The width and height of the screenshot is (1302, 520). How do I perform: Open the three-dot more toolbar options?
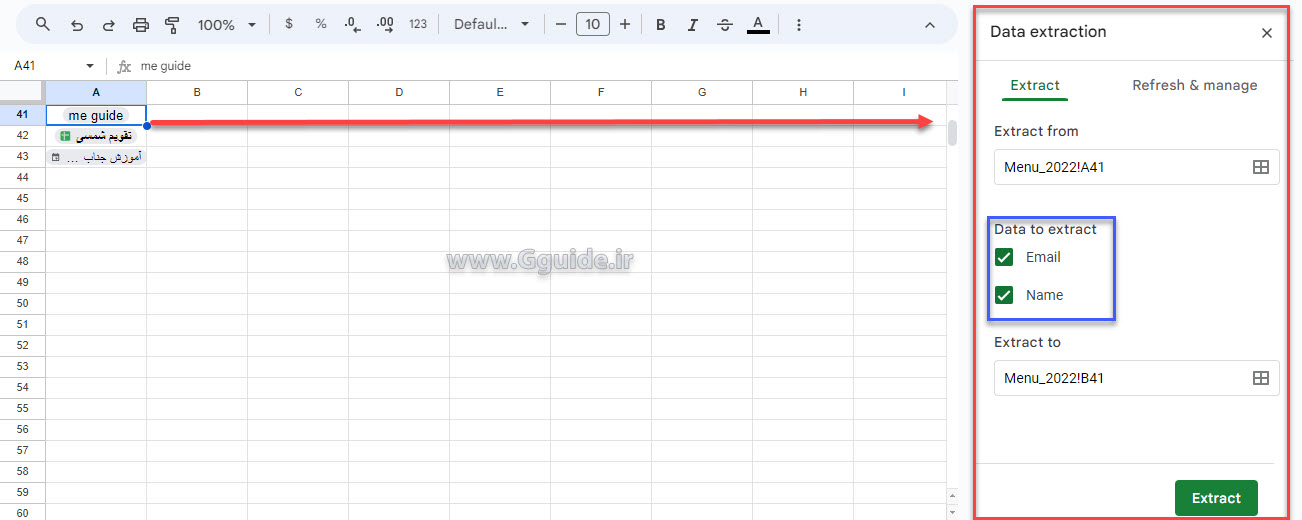point(798,25)
